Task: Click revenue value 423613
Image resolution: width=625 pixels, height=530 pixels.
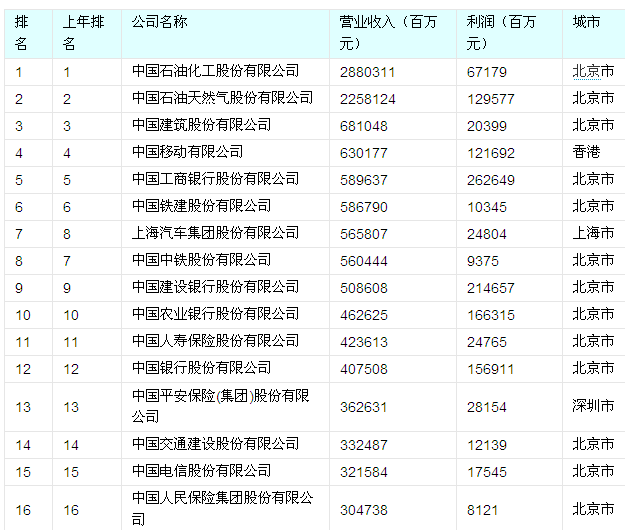Action: pos(364,342)
